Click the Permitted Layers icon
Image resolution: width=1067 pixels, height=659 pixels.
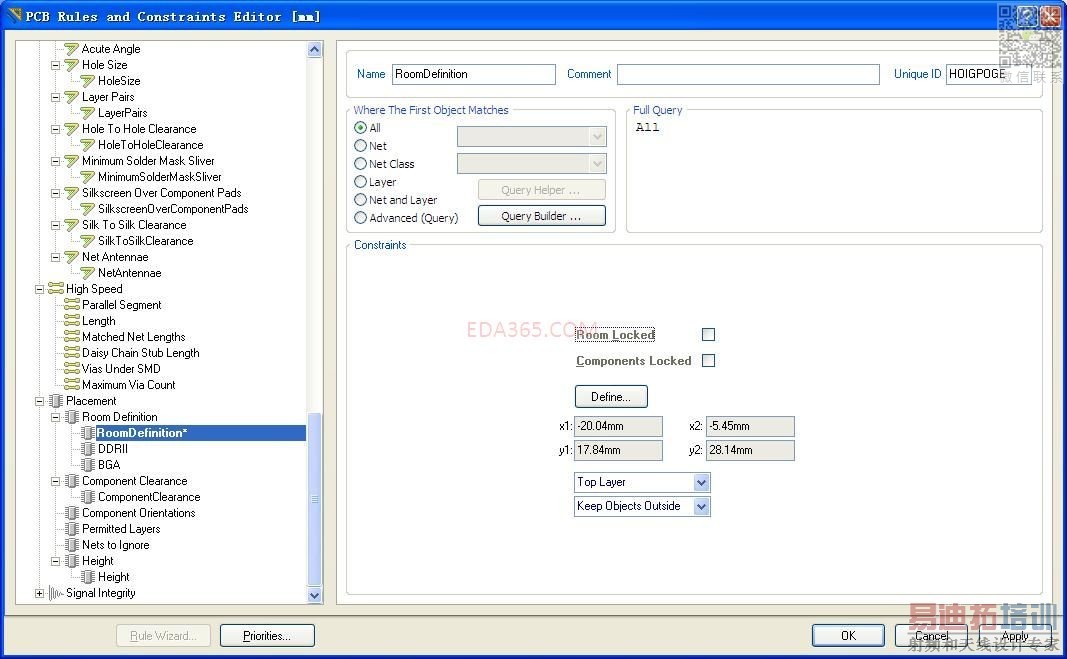click(x=71, y=529)
